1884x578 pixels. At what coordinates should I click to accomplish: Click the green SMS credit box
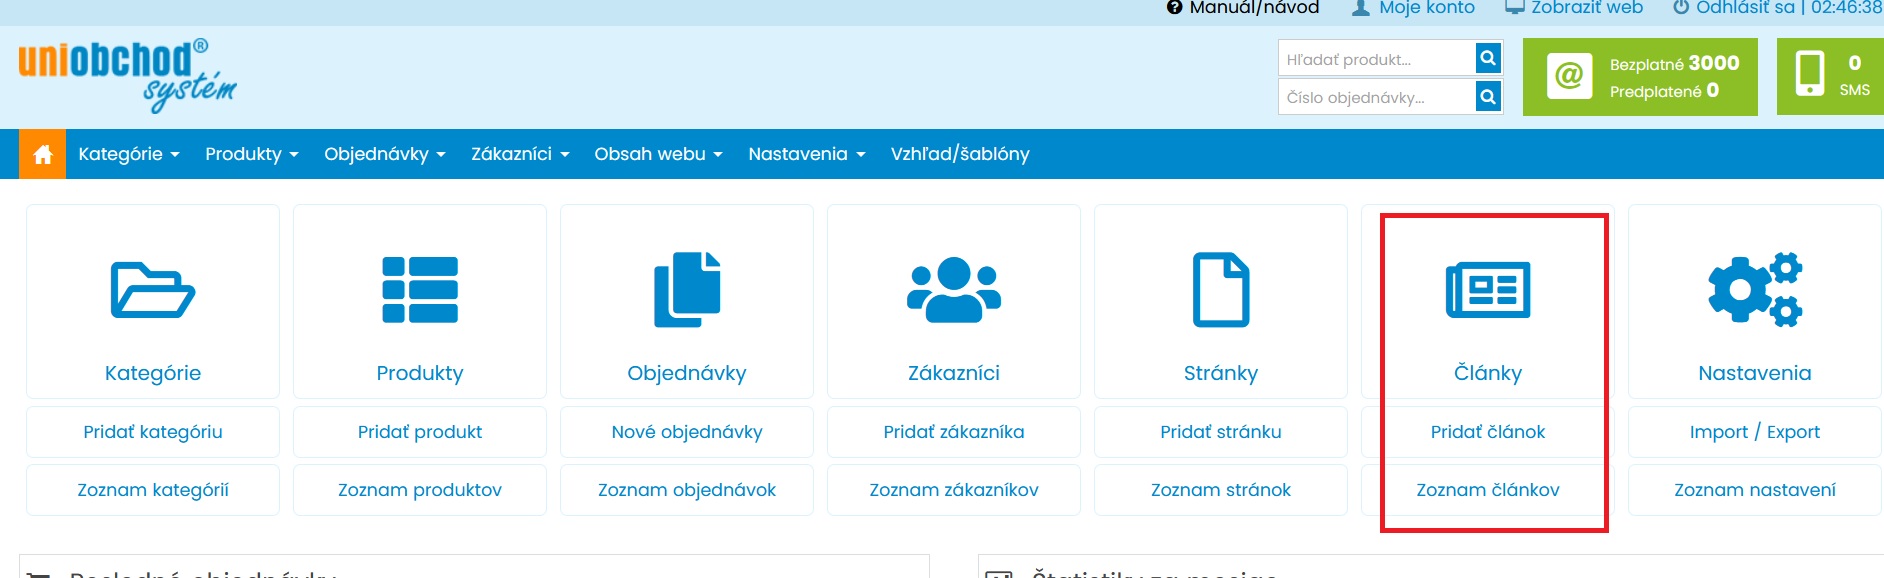(x=1830, y=76)
